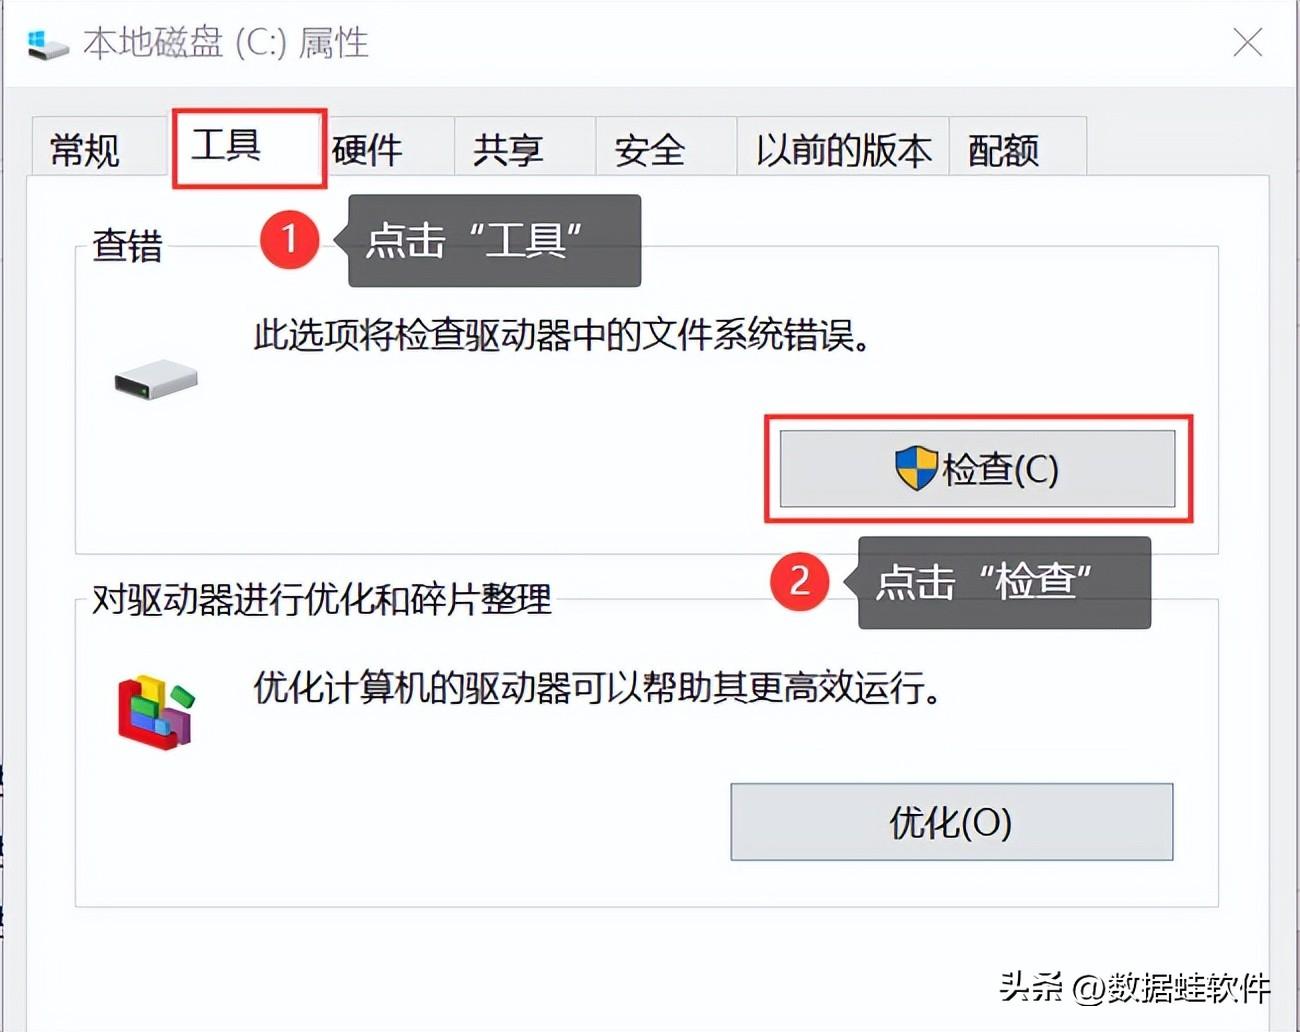Switch to the 共享 tab

[508, 148]
